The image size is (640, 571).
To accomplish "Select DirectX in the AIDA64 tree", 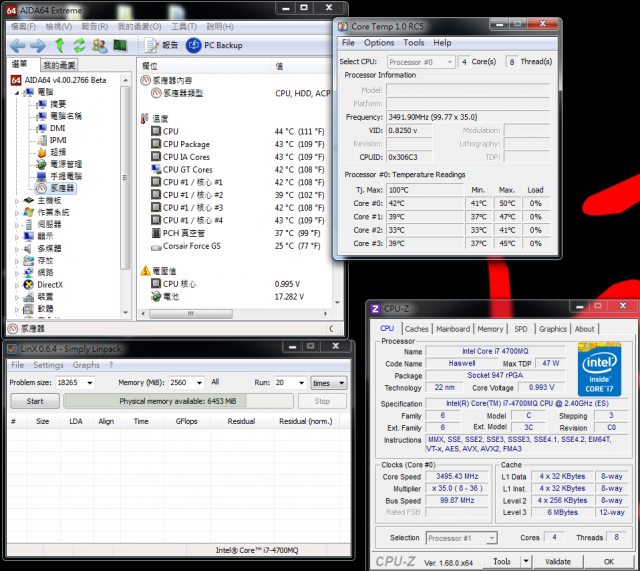I will click(49, 284).
